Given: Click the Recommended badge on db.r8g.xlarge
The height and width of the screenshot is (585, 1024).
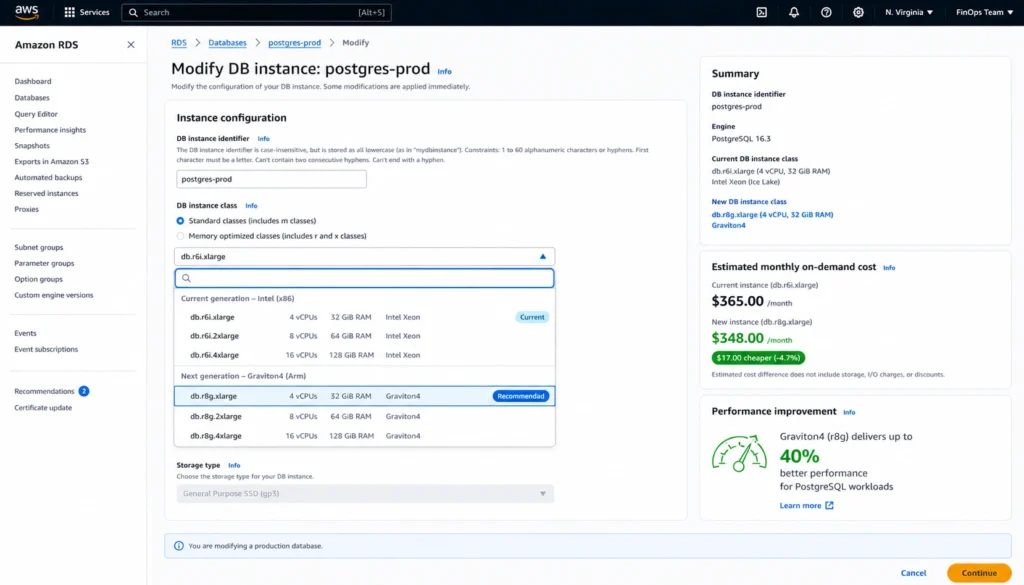Looking at the screenshot, I should coord(520,396).
